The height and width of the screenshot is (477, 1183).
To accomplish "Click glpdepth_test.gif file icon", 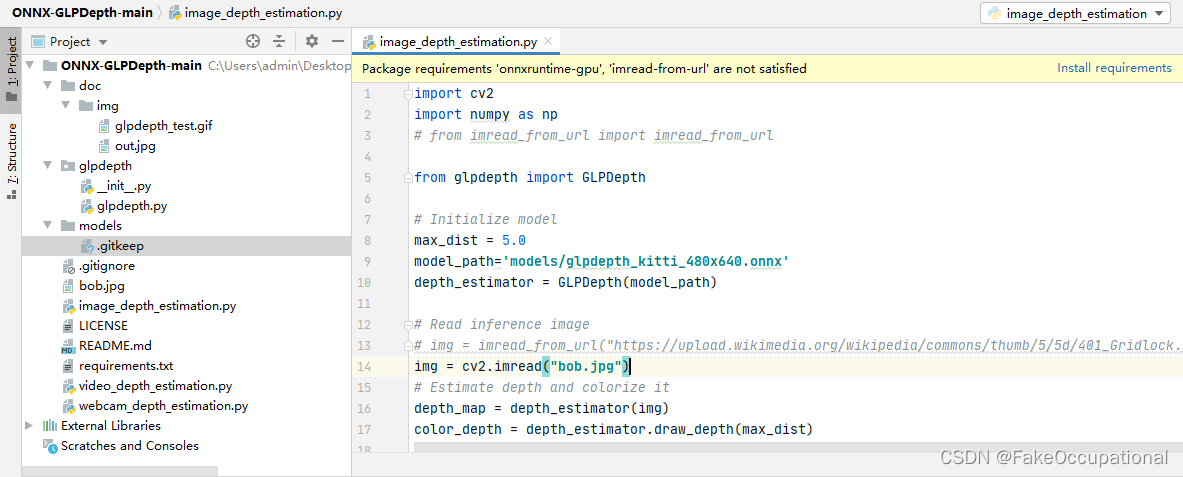I will (x=105, y=125).
